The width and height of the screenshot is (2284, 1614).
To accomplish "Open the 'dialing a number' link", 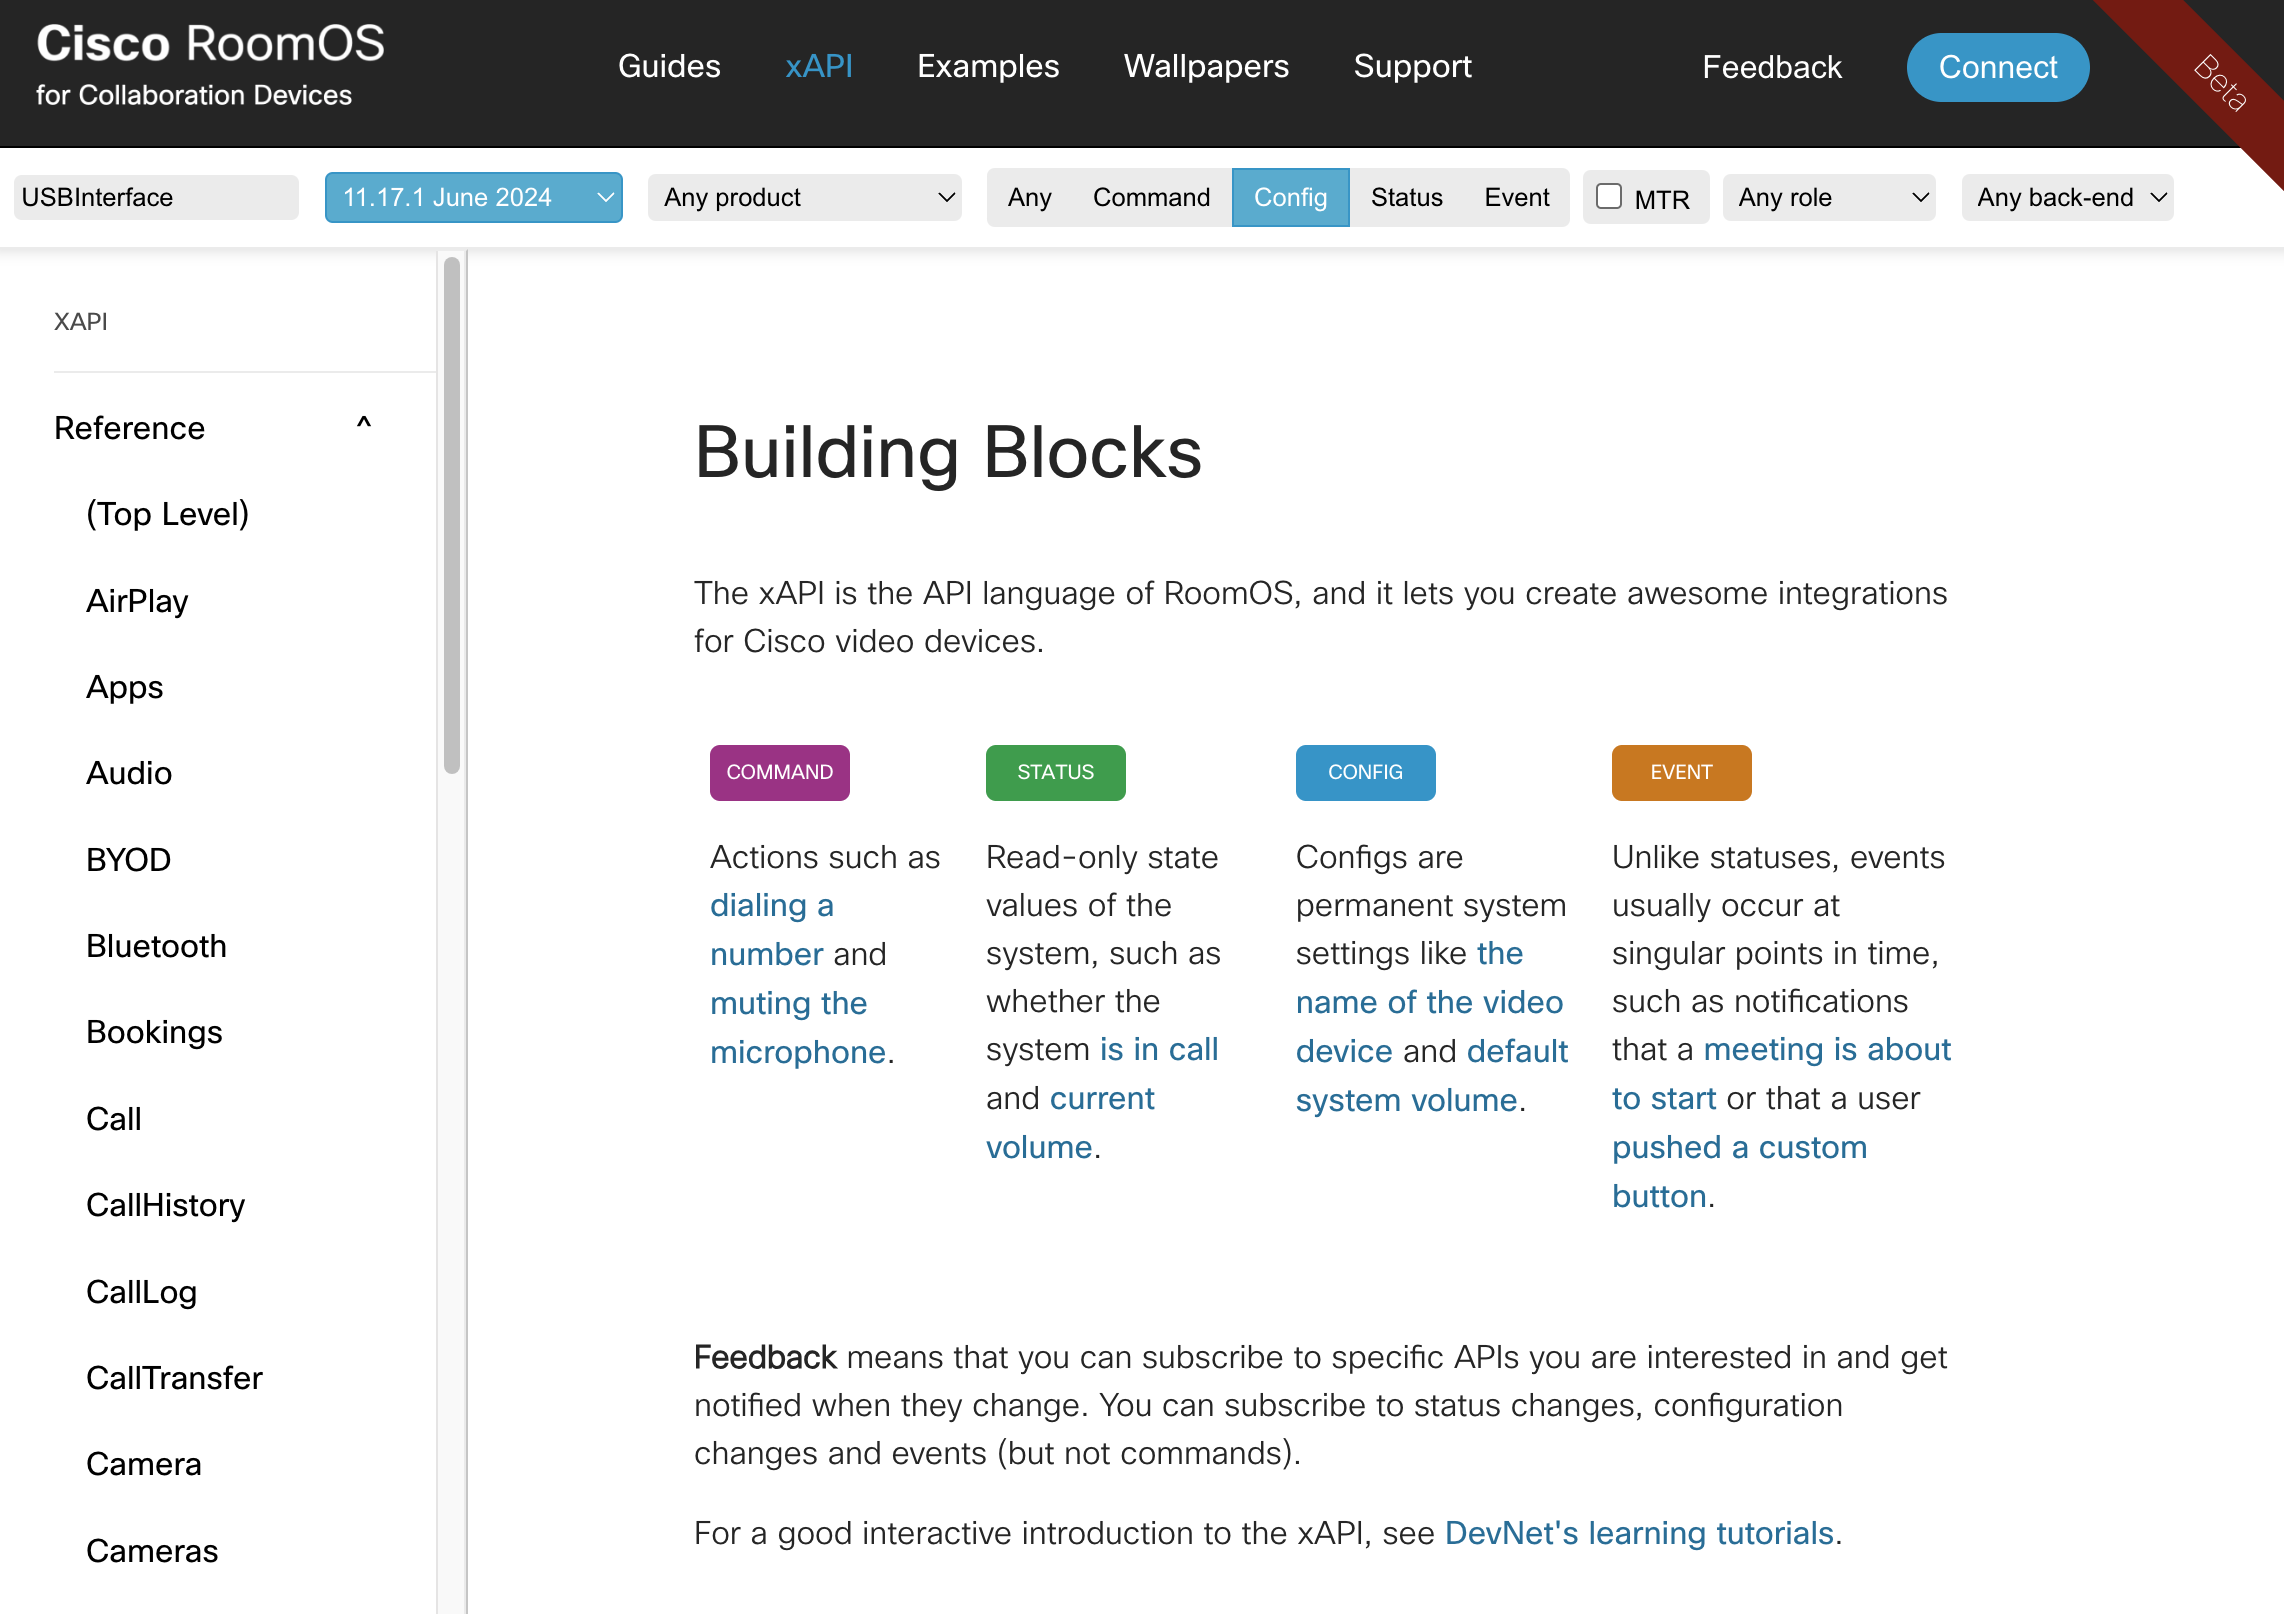I will tap(771, 929).
